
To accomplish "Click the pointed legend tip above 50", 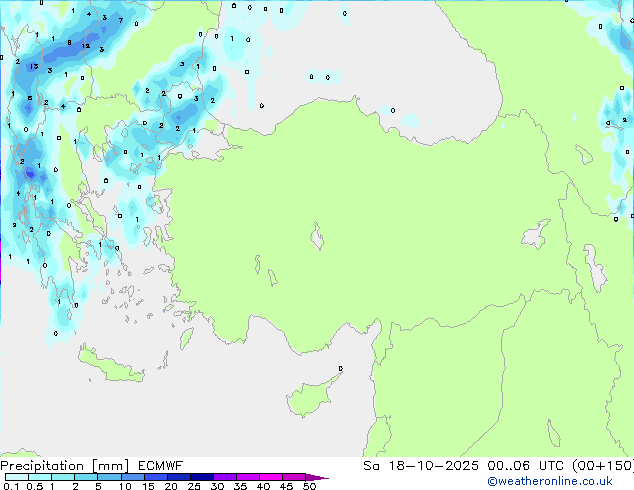I will pos(317,477).
